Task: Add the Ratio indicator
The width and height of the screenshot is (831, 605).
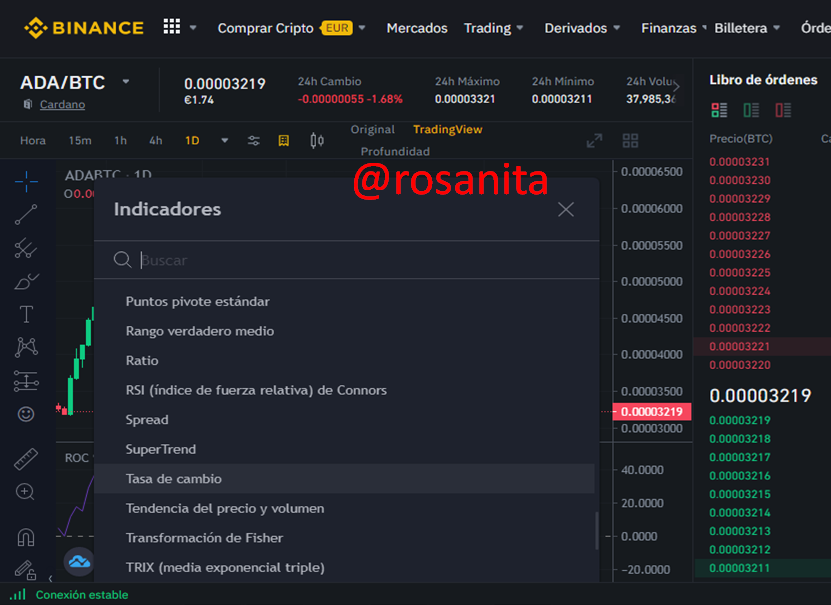Action: tap(344, 361)
